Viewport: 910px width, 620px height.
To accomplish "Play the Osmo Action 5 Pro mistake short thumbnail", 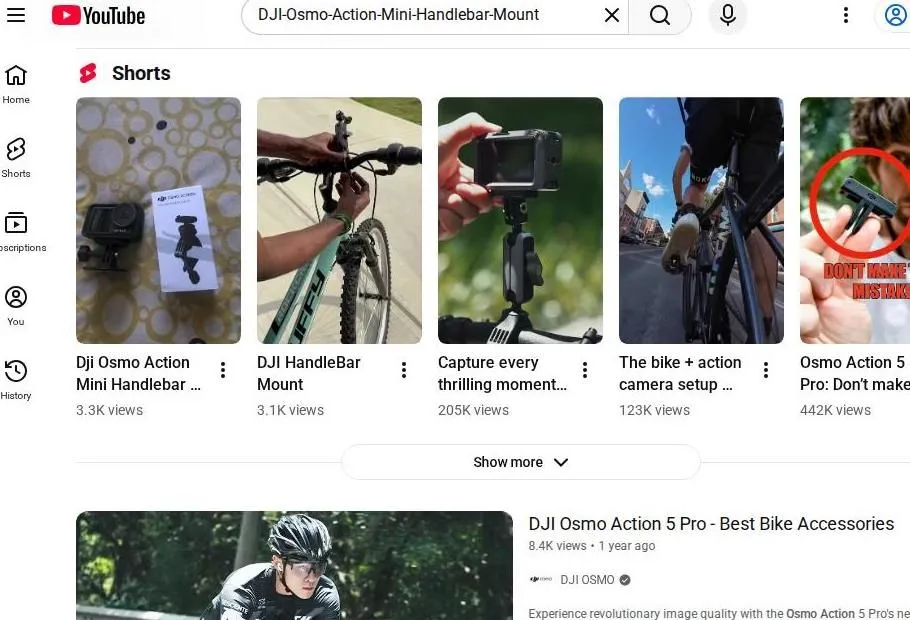I will (x=855, y=220).
